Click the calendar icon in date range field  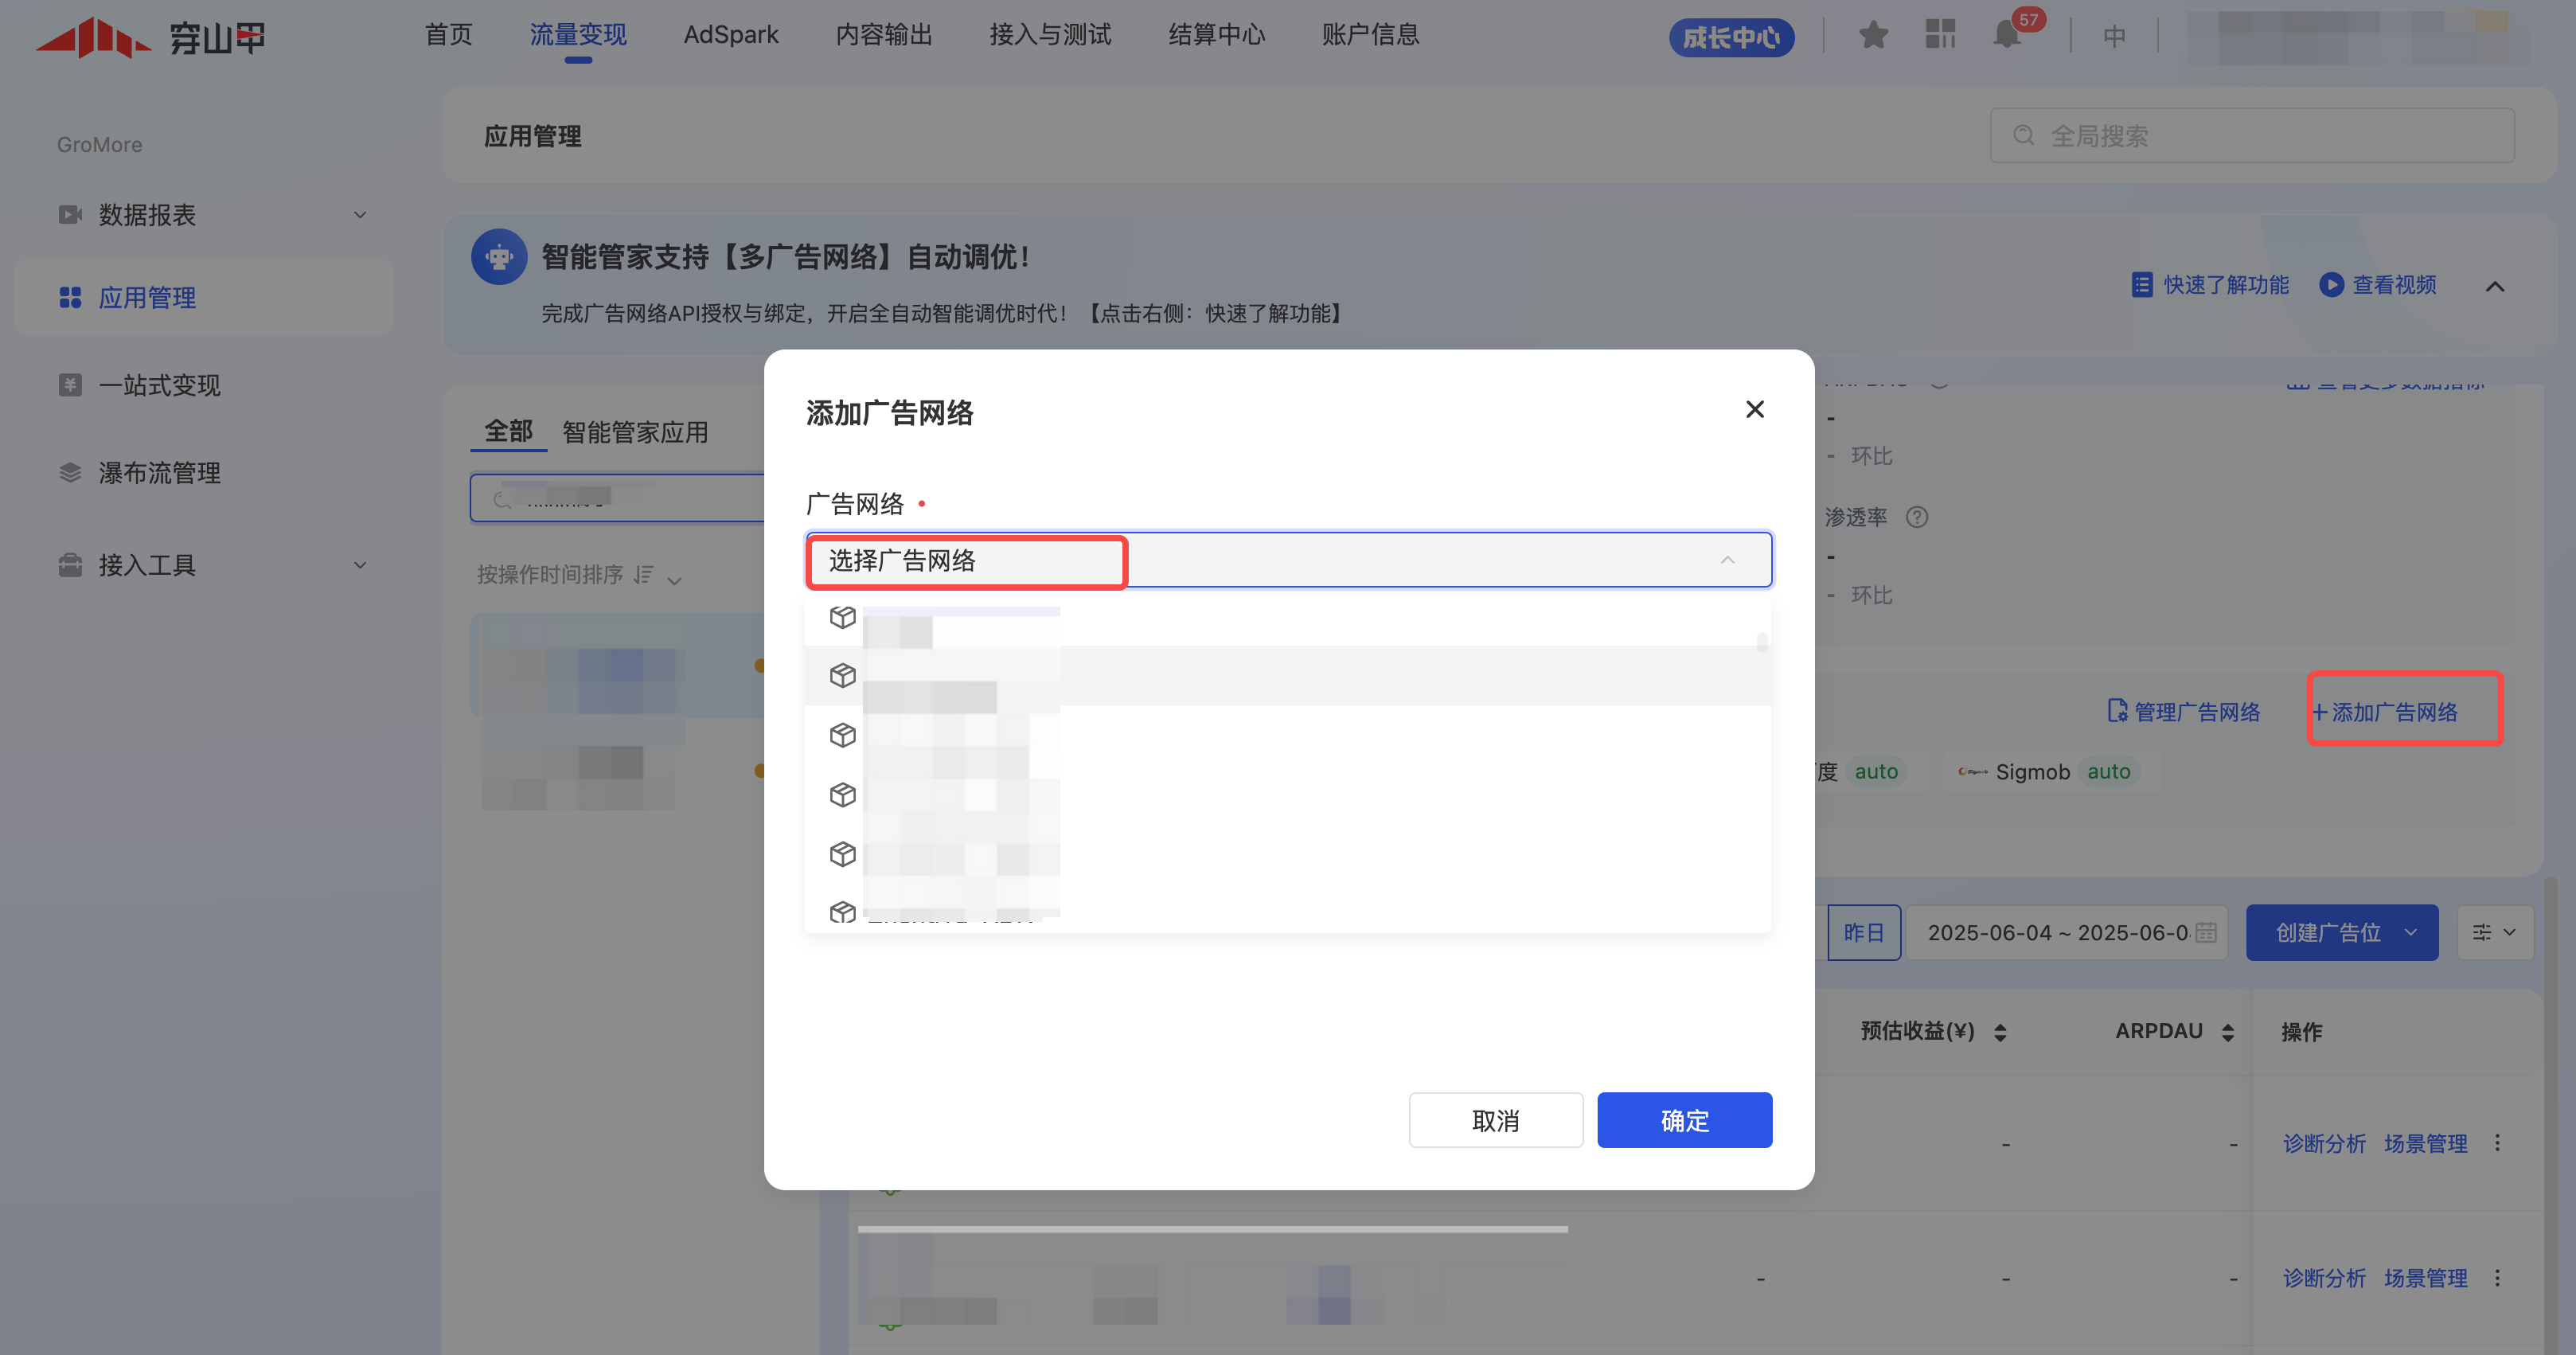(2206, 932)
